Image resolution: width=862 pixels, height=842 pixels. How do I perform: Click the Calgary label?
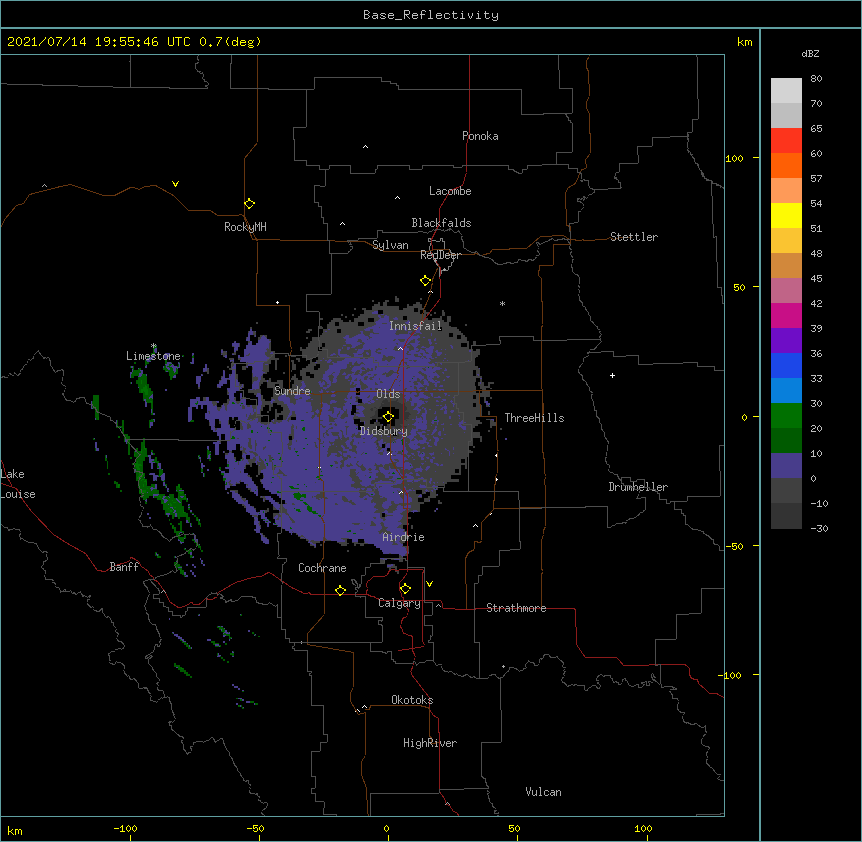click(x=399, y=603)
